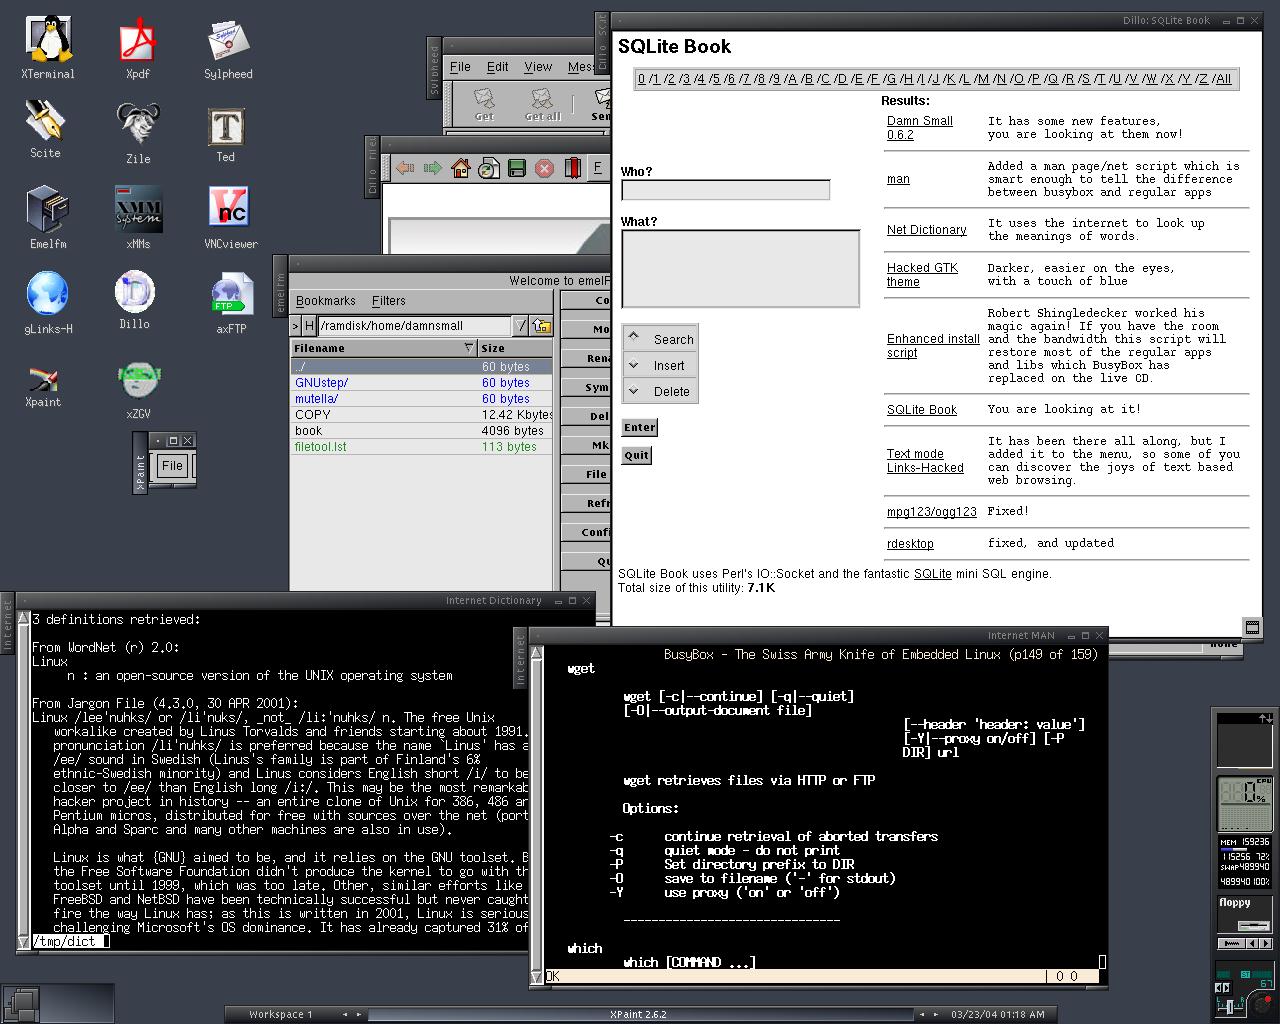Viewport: 1280px width, 1024px height.
Task: Click the H button beside emelFM path
Action: click(x=310, y=326)
